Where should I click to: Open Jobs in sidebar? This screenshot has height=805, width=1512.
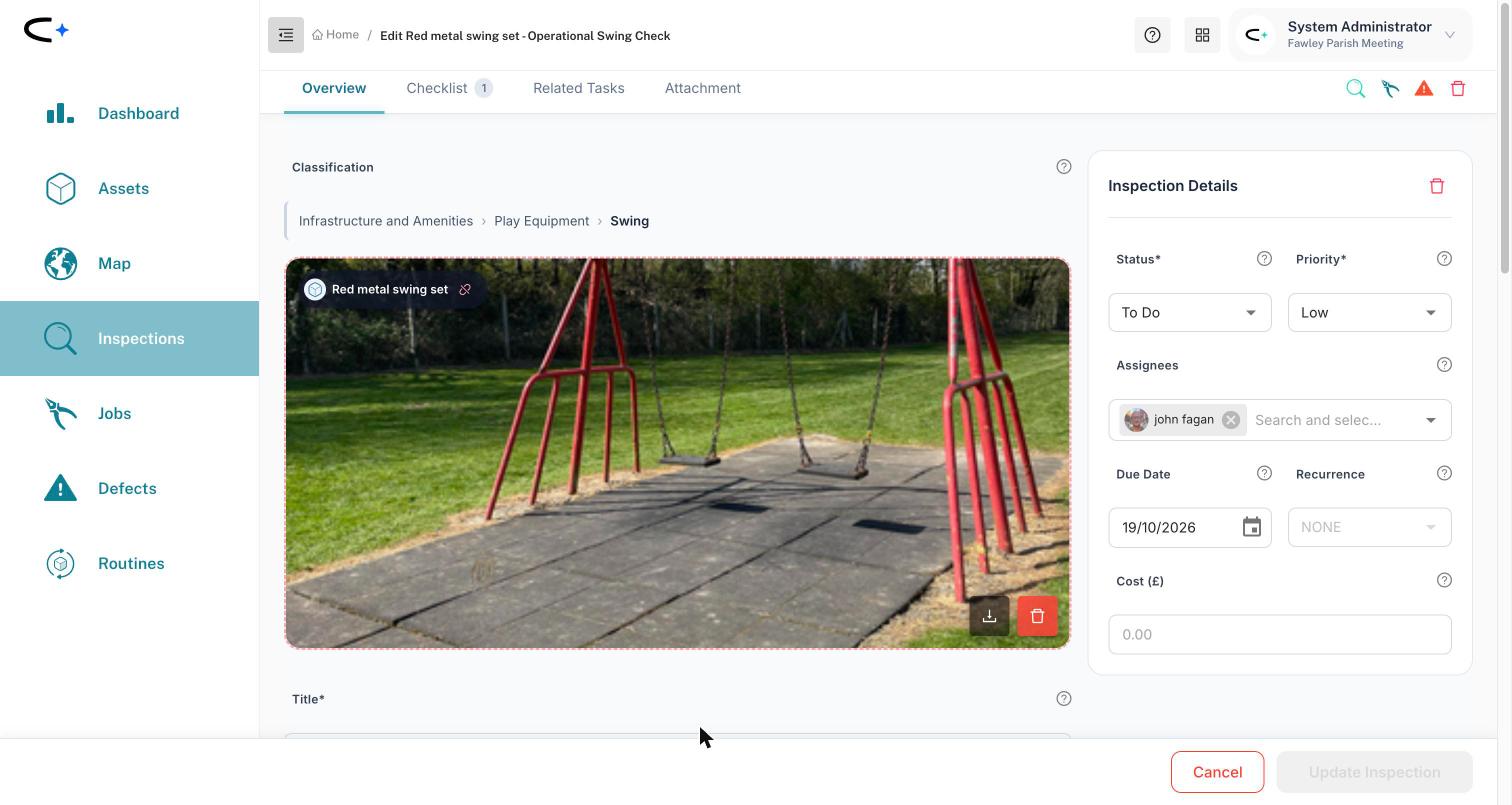(x=129, y=414)
